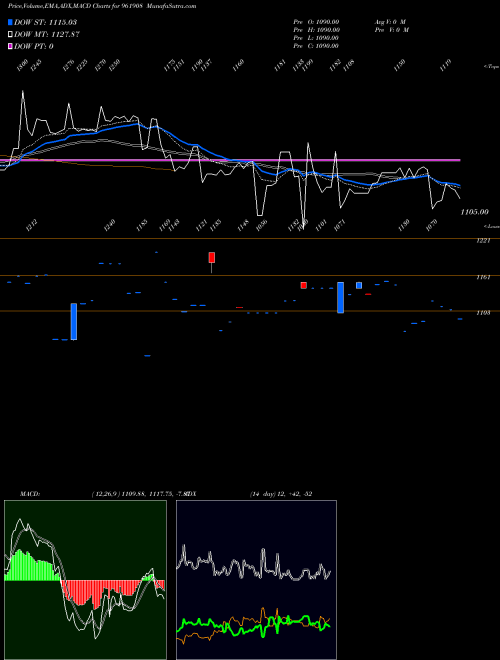This screenshot has width=500, height=660.
Task: Click the red candle near the 1221 line
Action: tap(212, 258)
